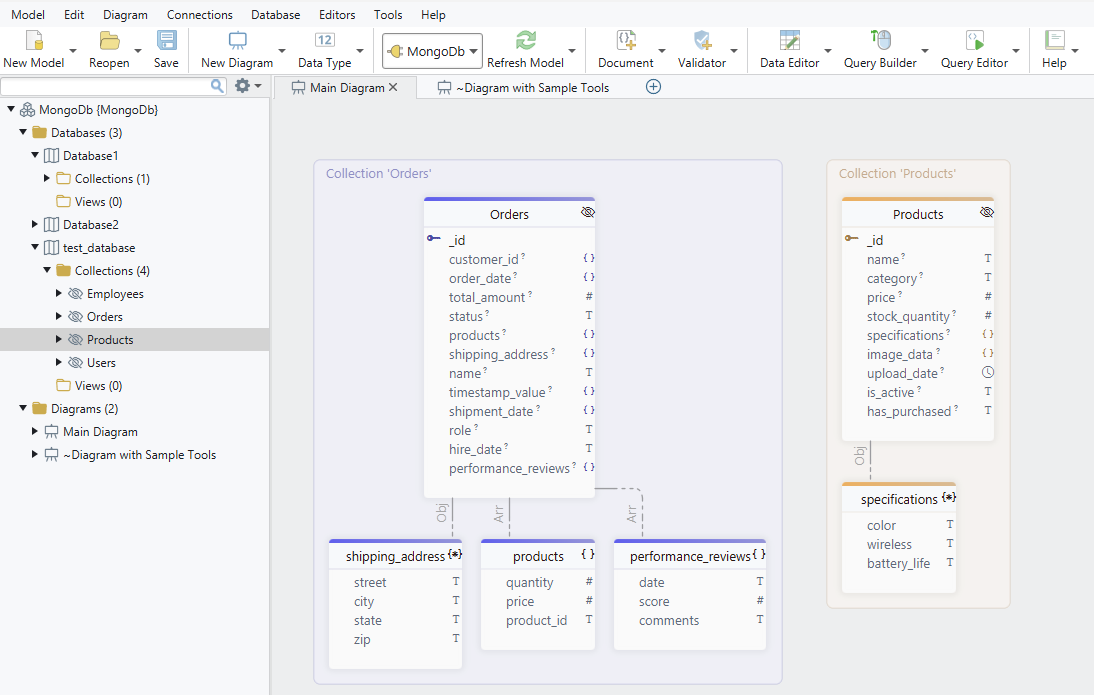
Task: Expand the Users collection node
Action: click(59, 362)
